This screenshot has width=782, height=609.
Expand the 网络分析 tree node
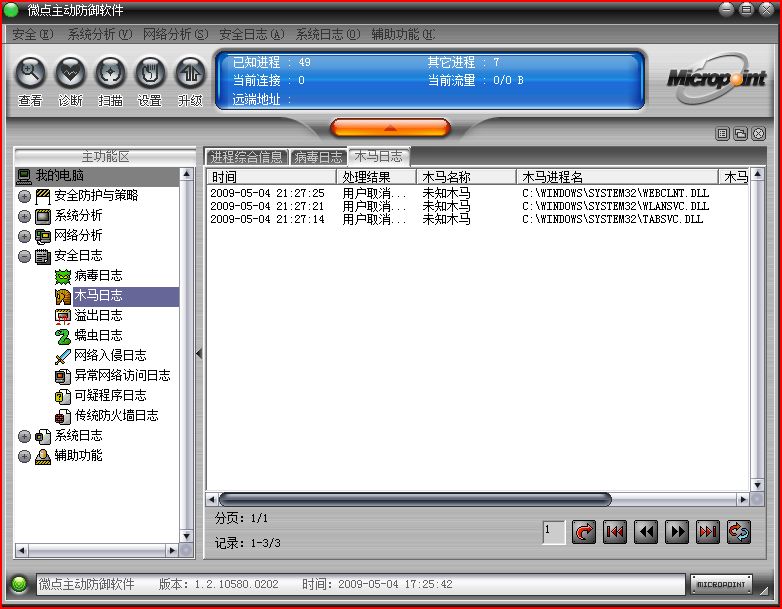pos(24,236)
